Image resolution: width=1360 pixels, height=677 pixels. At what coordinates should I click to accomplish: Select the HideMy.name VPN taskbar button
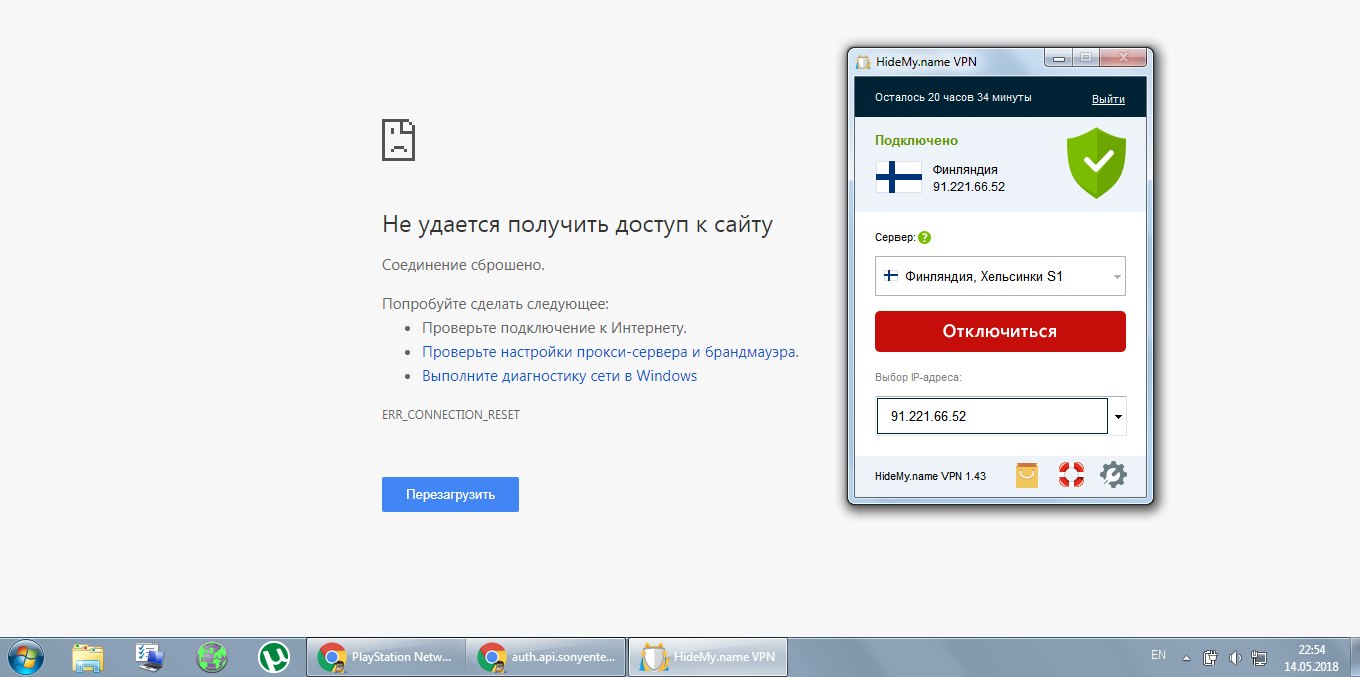708,657
